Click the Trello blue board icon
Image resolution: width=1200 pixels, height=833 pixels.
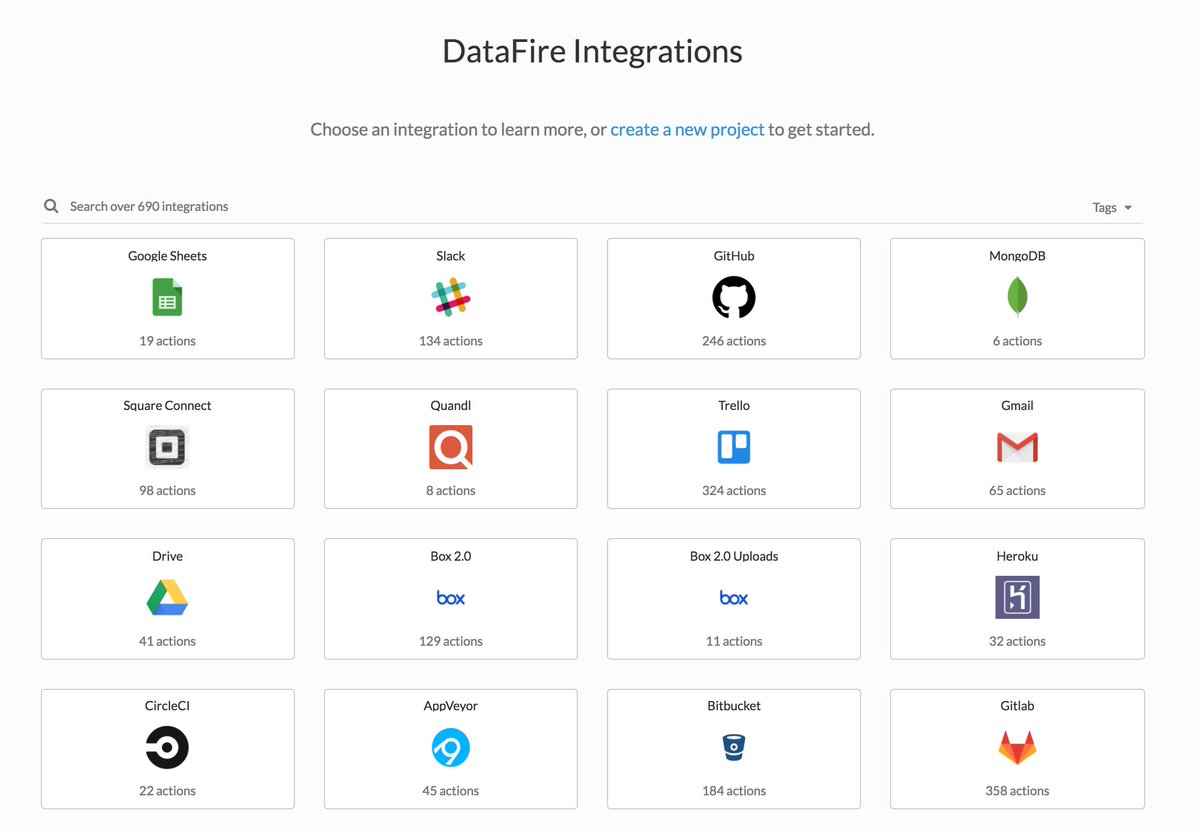734,447
